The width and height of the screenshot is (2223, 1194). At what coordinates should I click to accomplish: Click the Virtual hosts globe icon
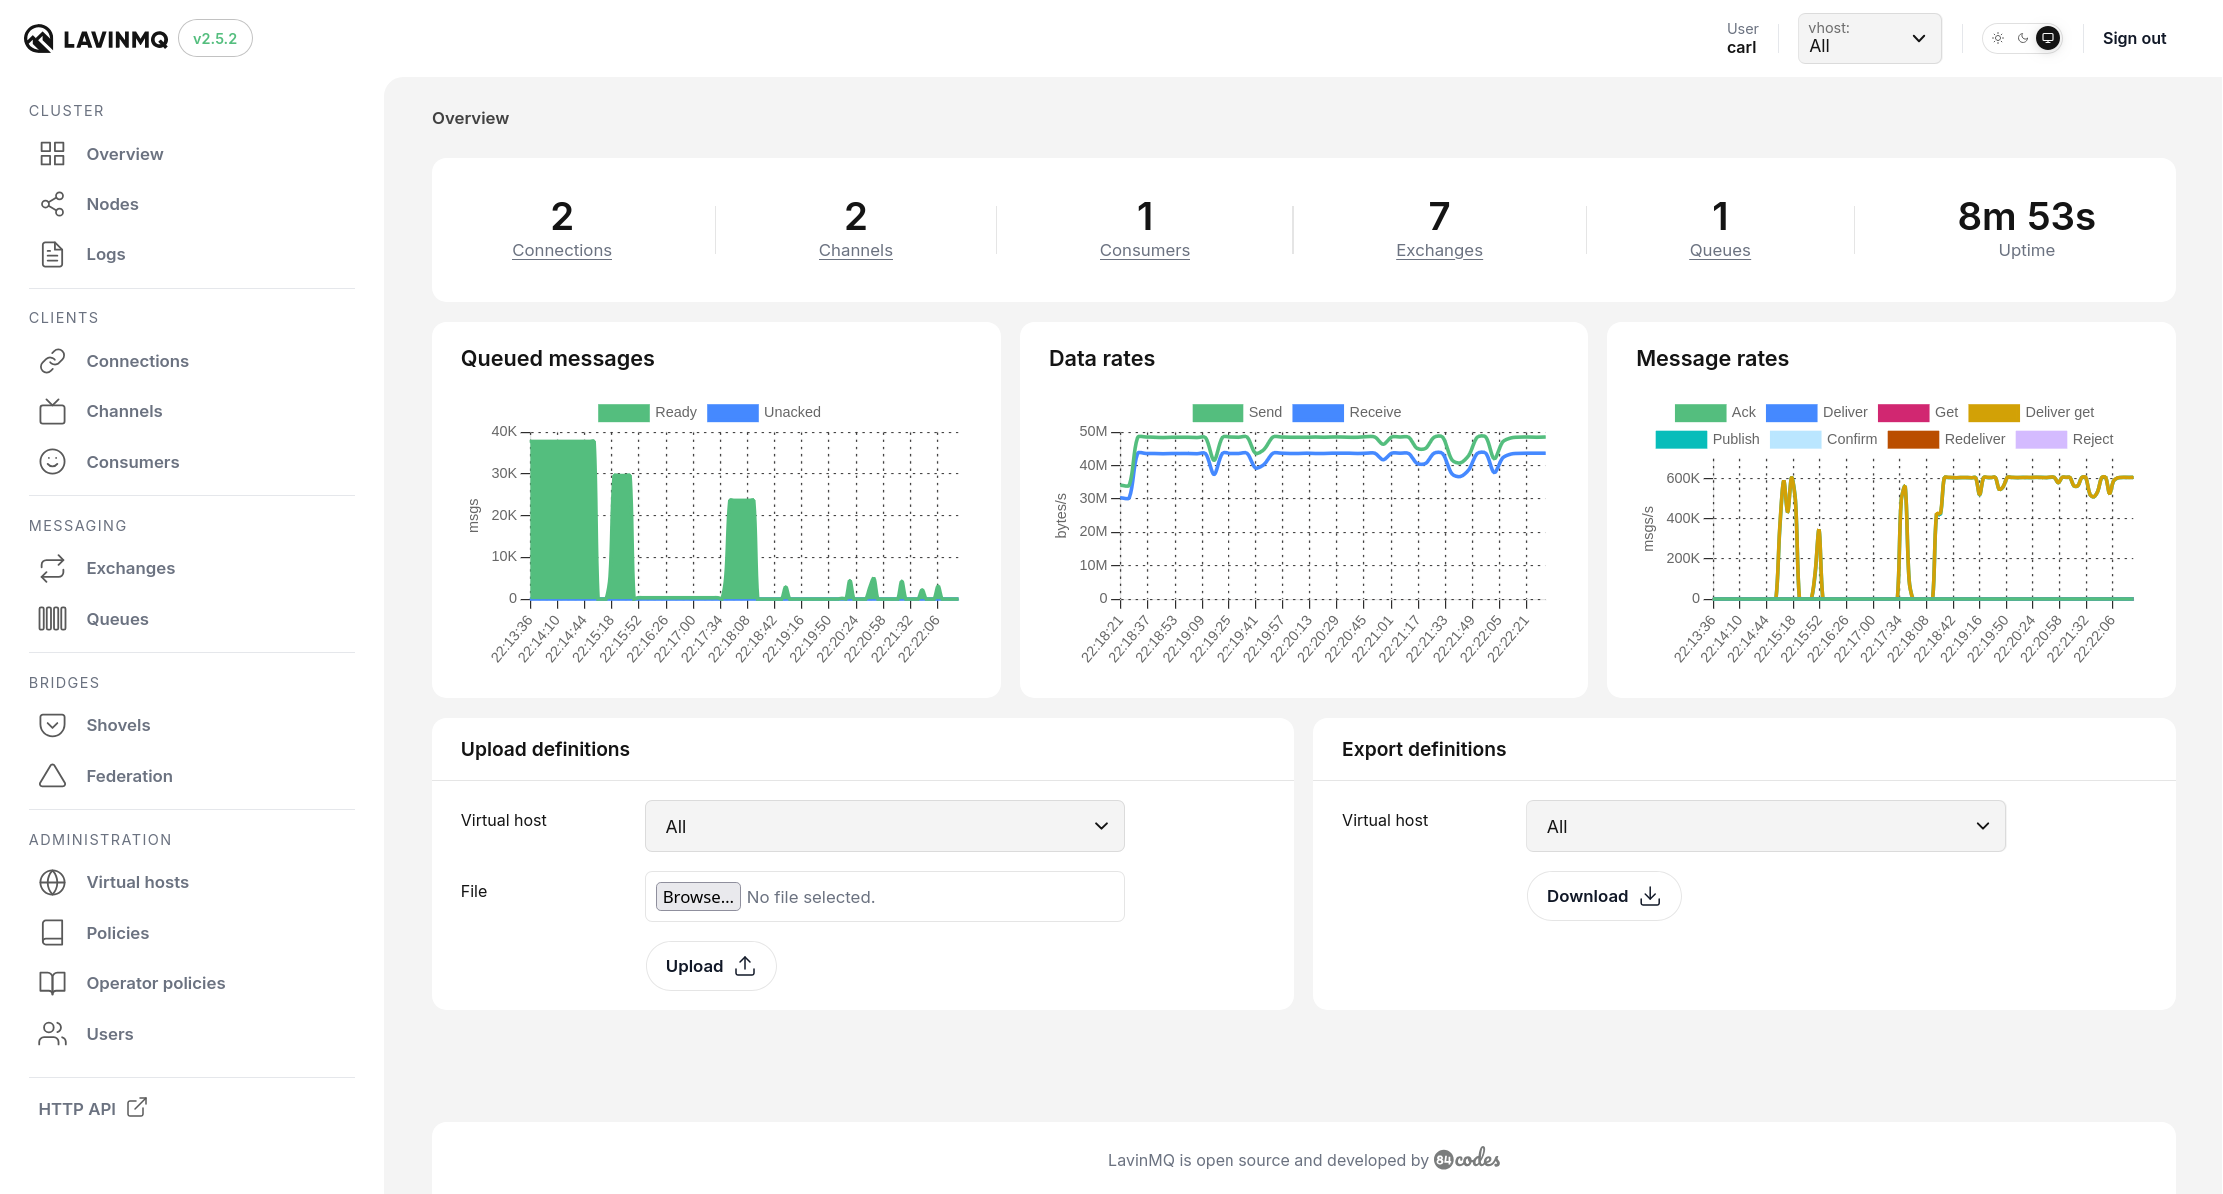click(x=52, y=882)
